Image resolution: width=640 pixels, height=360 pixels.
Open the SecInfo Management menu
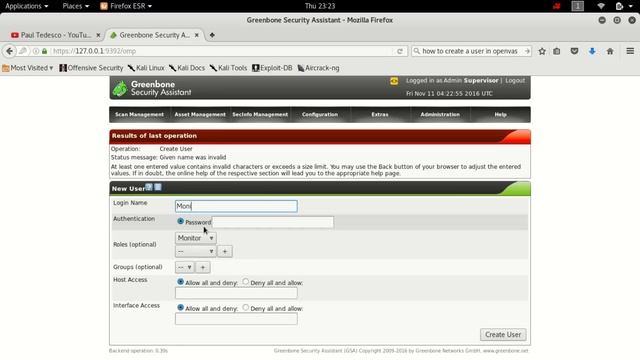tap(260, 115)
